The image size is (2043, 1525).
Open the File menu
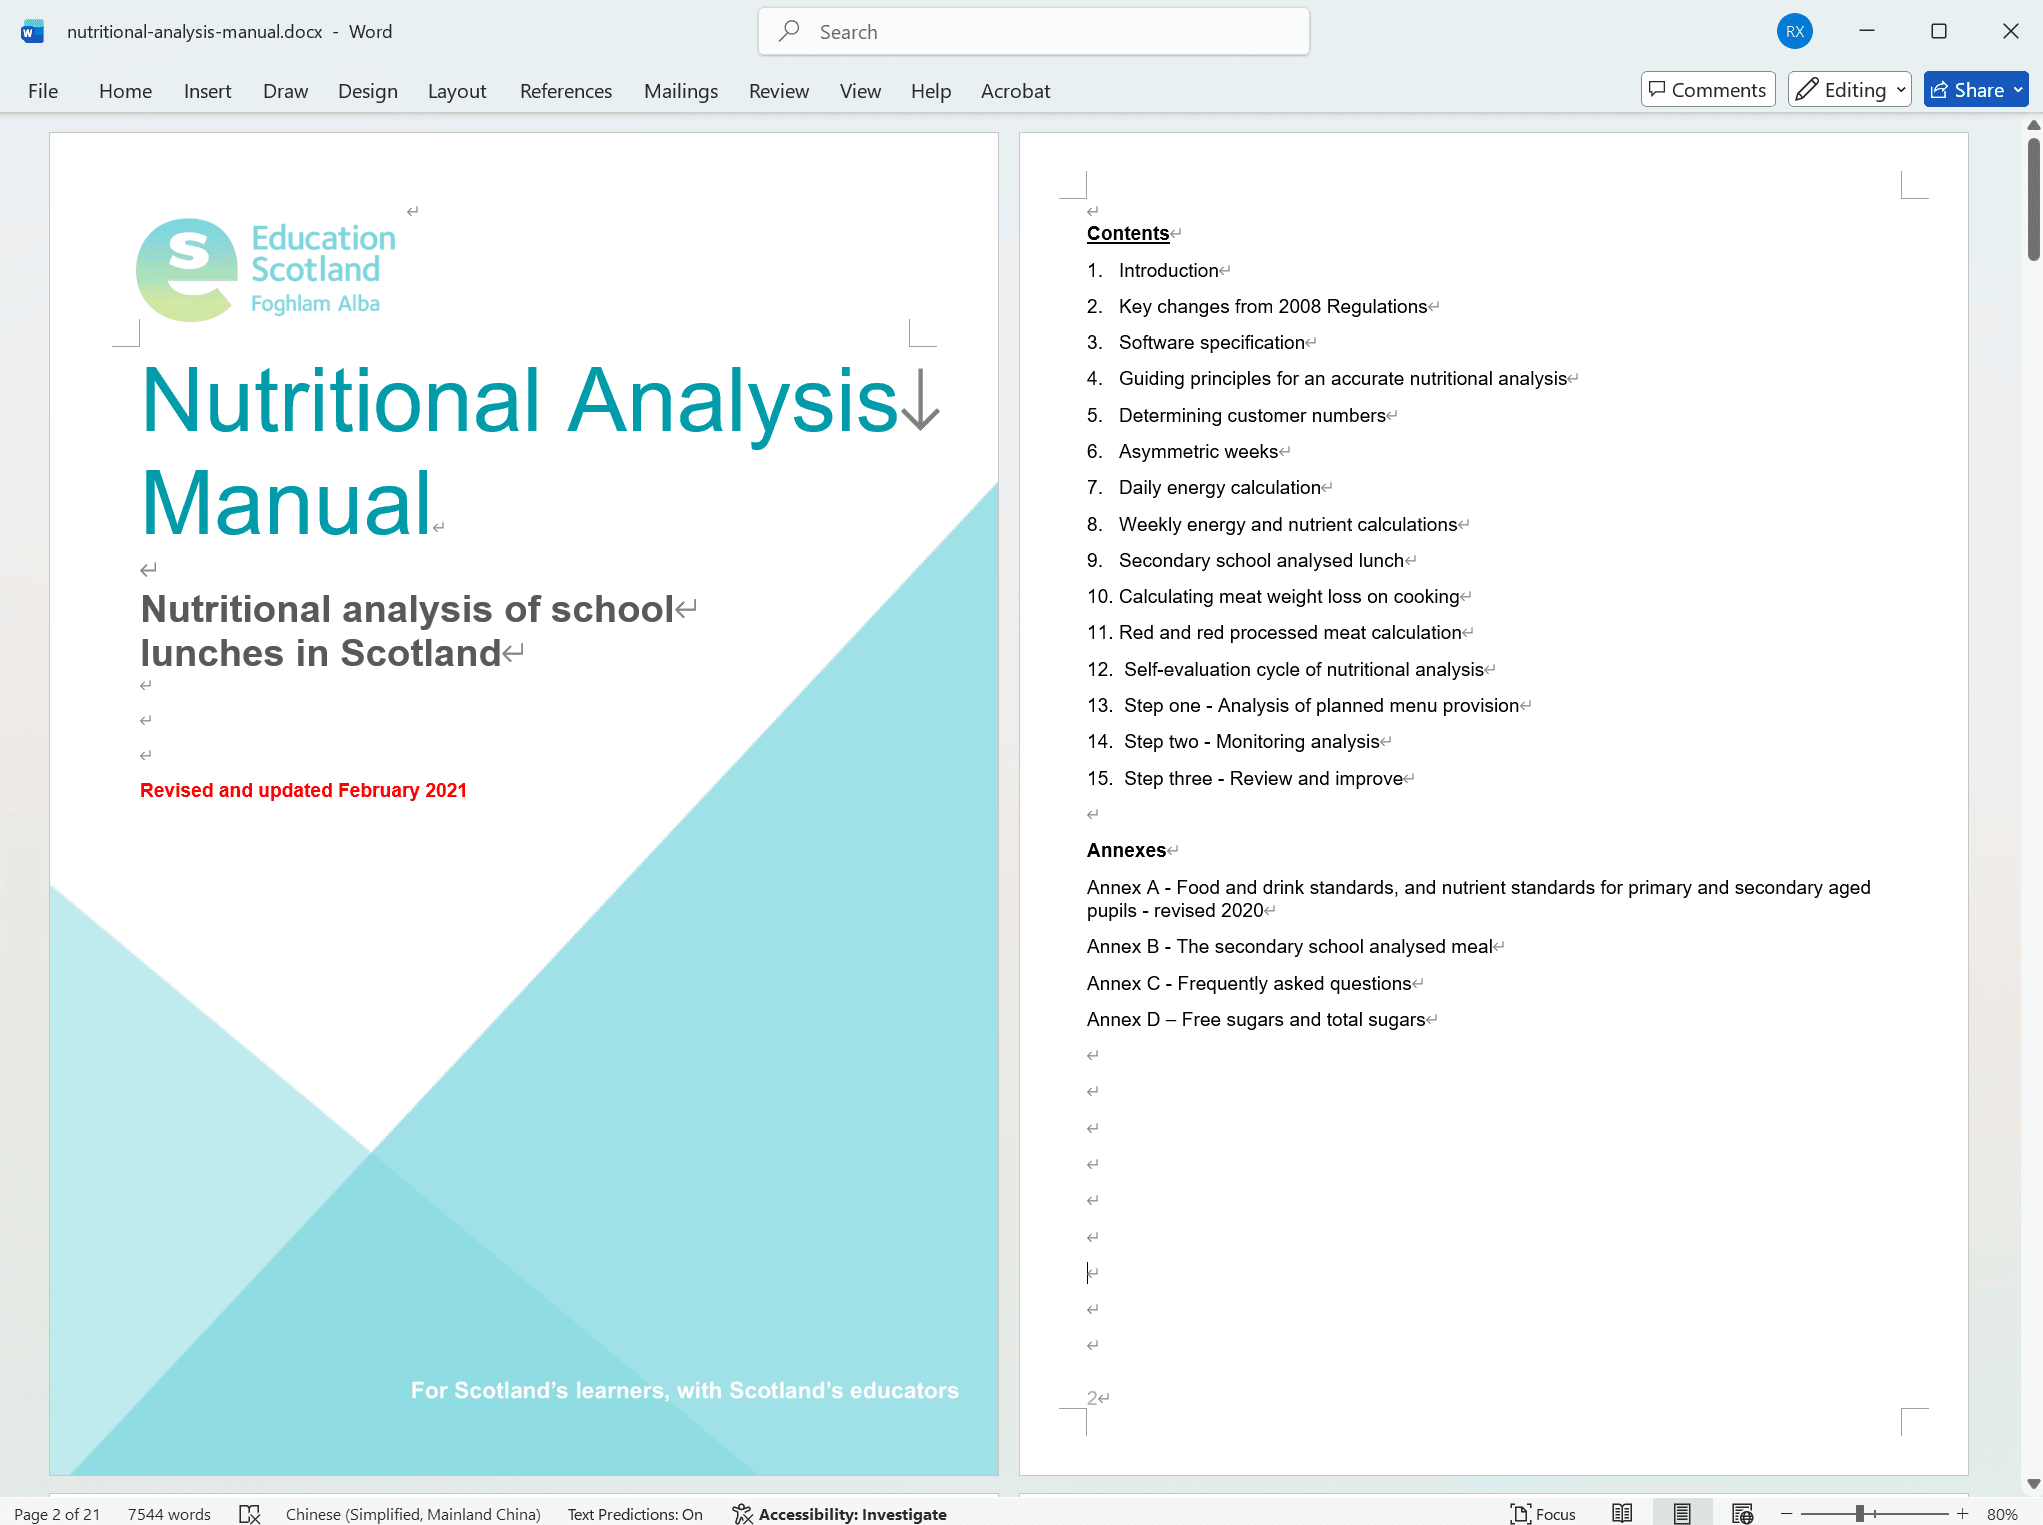pyautogui.click(x=43, y=91)
